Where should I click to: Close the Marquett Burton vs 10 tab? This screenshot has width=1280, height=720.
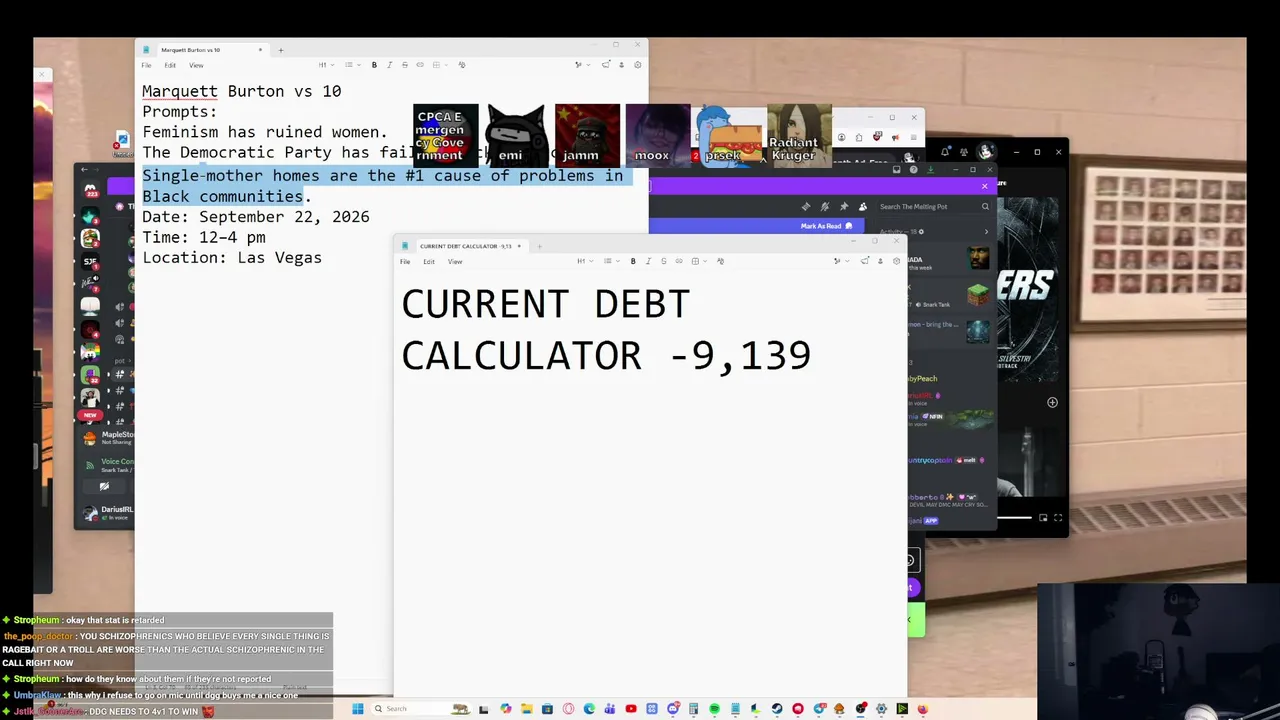click(x=260, y=50)
